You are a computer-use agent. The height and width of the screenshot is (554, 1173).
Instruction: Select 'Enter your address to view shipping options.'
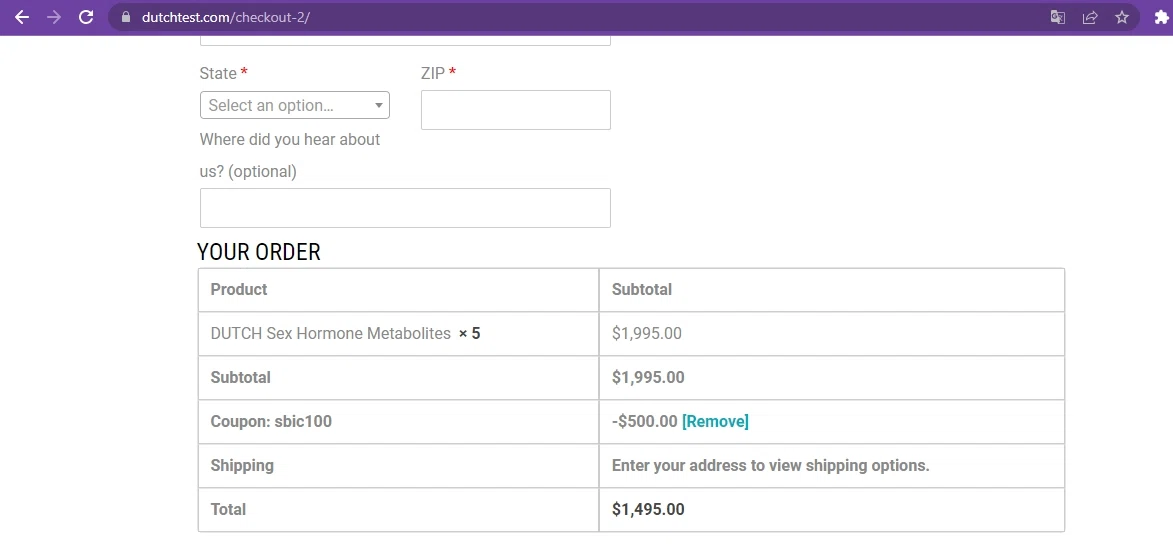(771, 465)
